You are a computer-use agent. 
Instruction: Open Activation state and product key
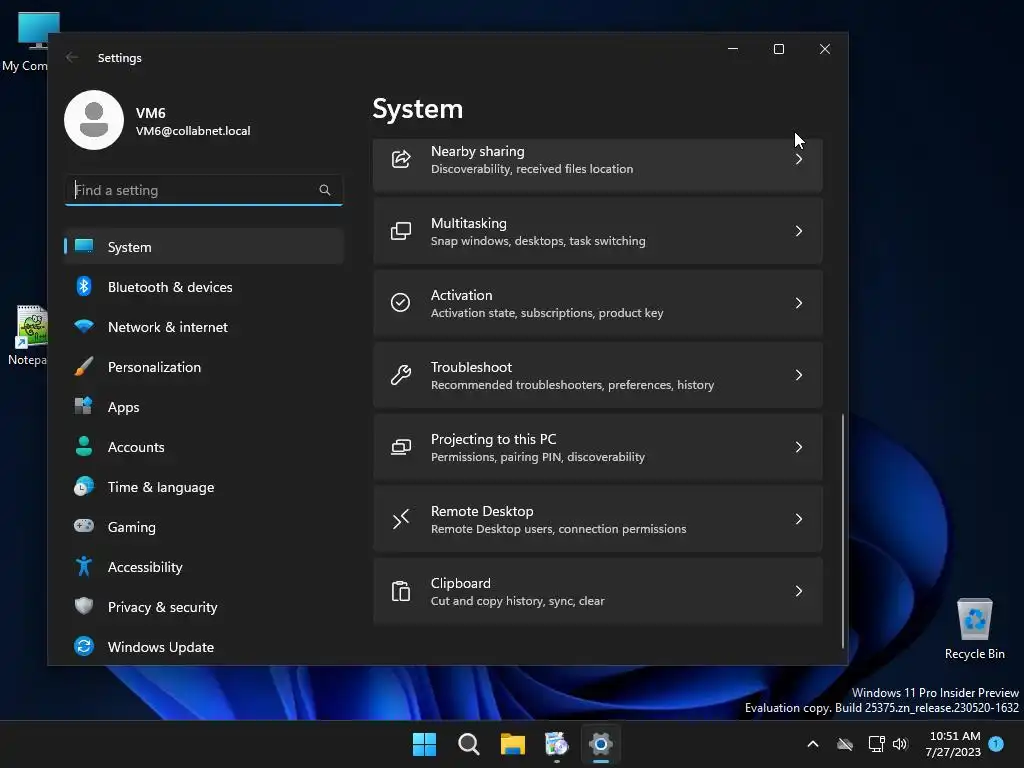pyautogui.click(x=598, y=302)
